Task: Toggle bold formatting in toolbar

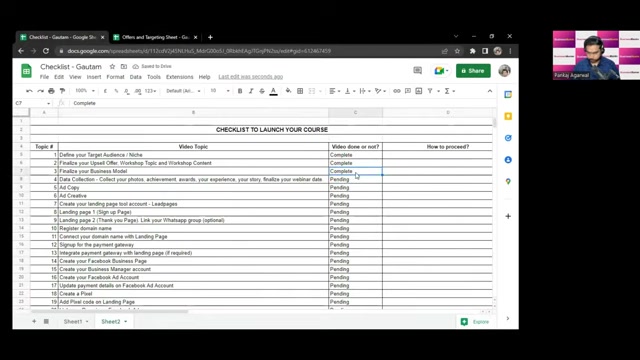Action: click(240, 91)
